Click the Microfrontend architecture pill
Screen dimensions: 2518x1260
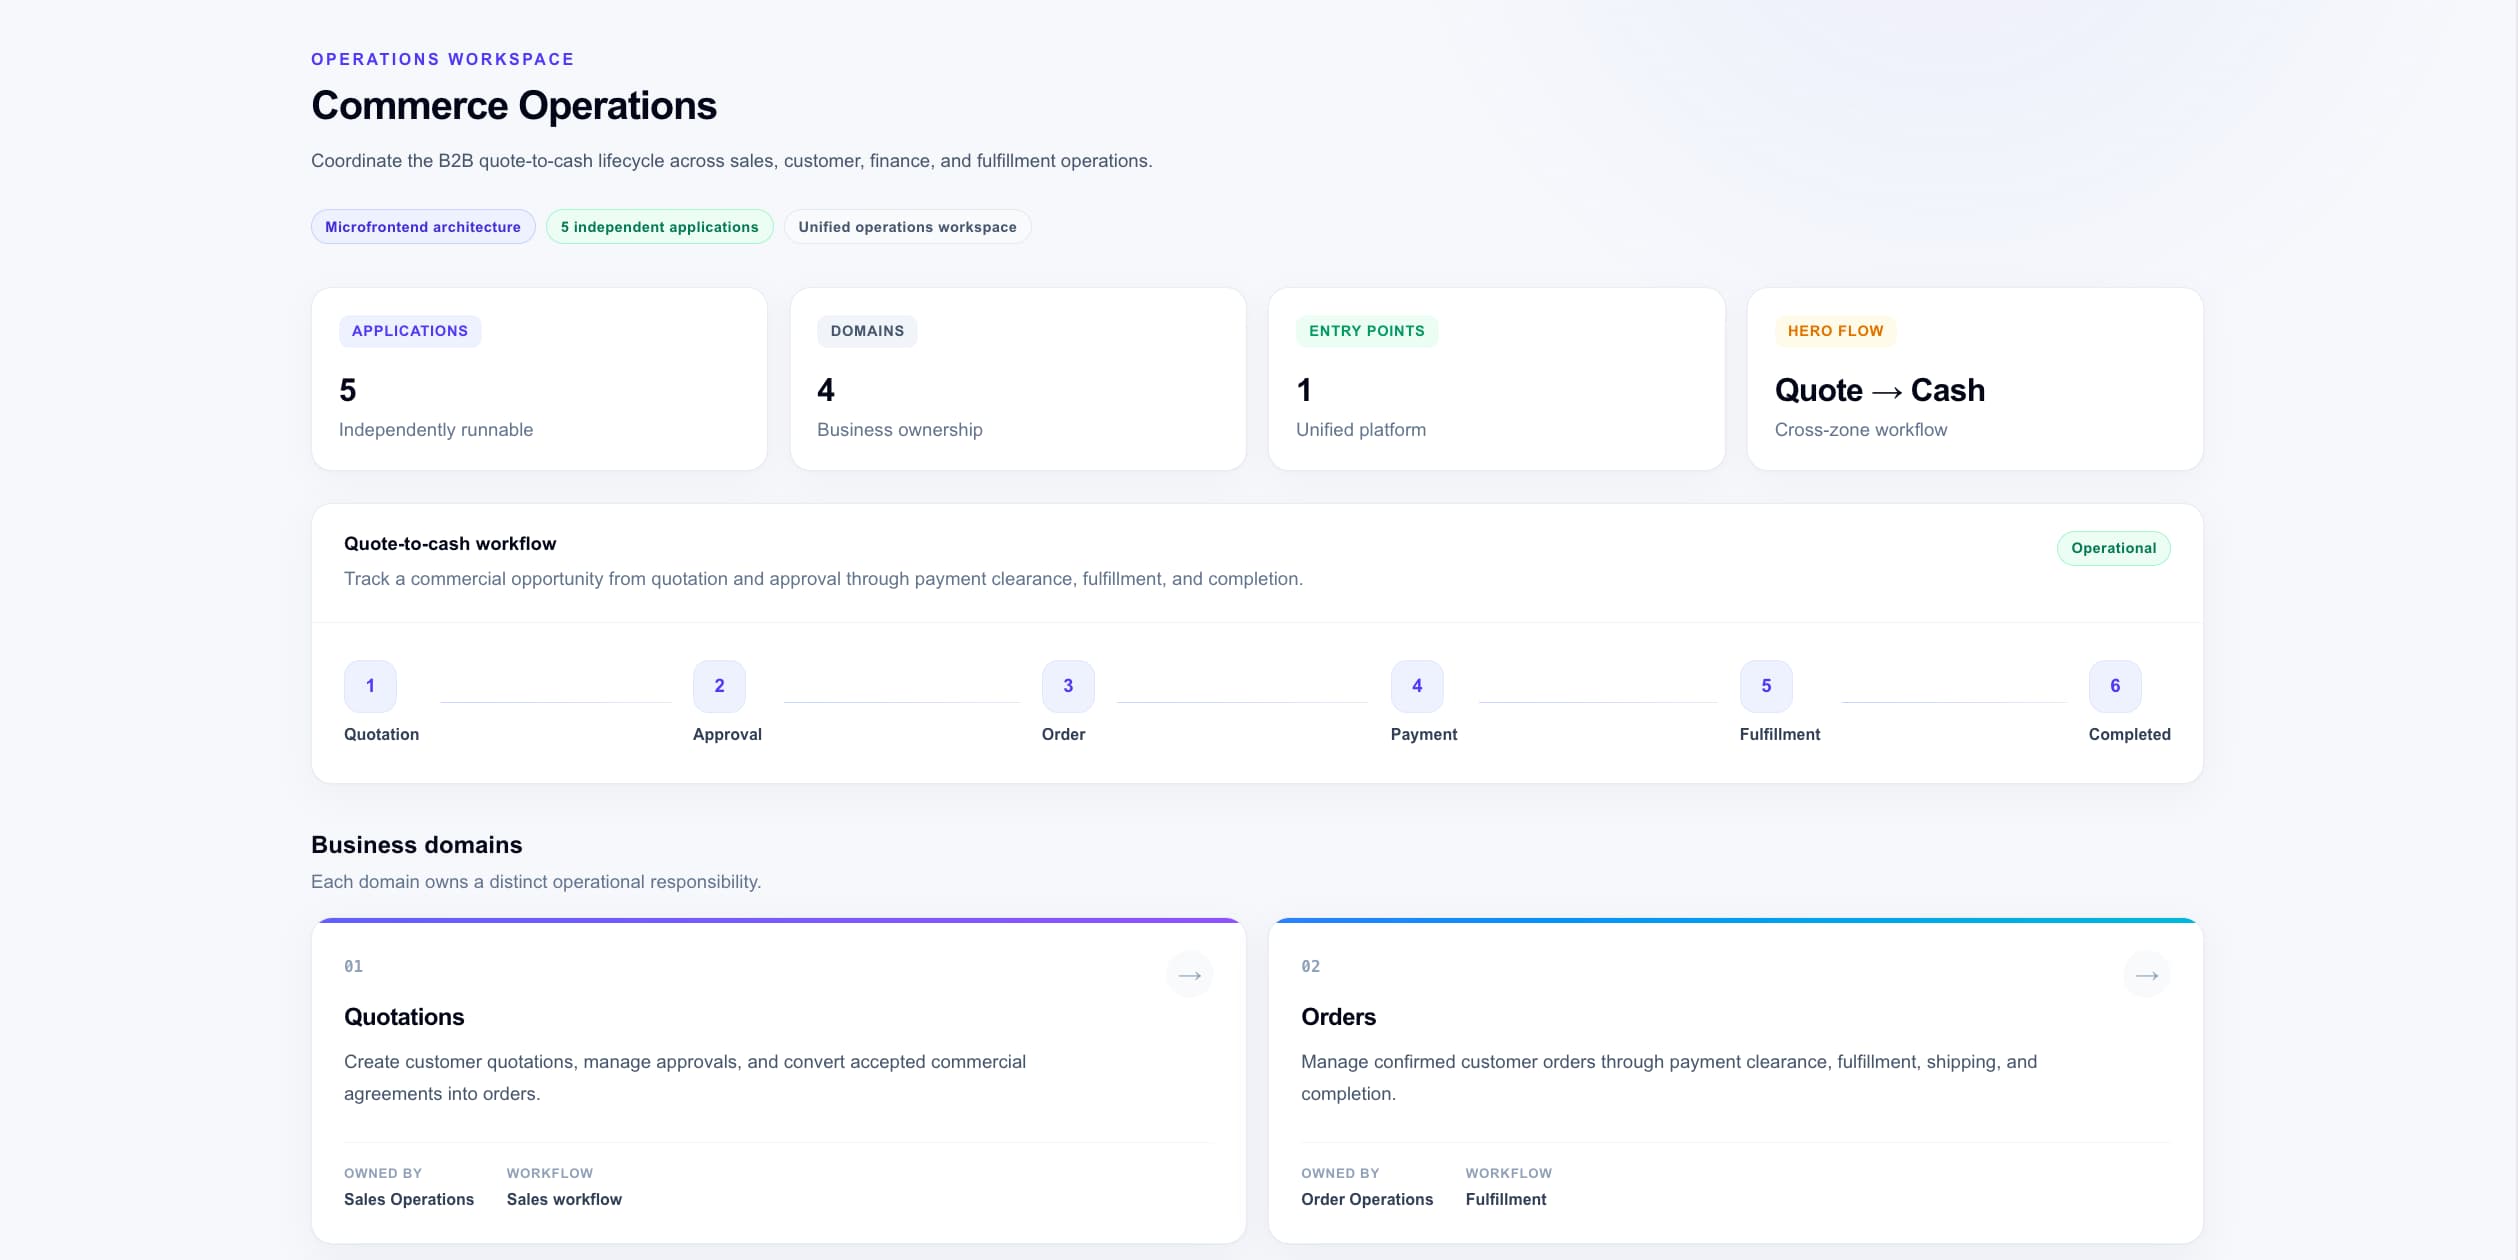coord(423,227)
